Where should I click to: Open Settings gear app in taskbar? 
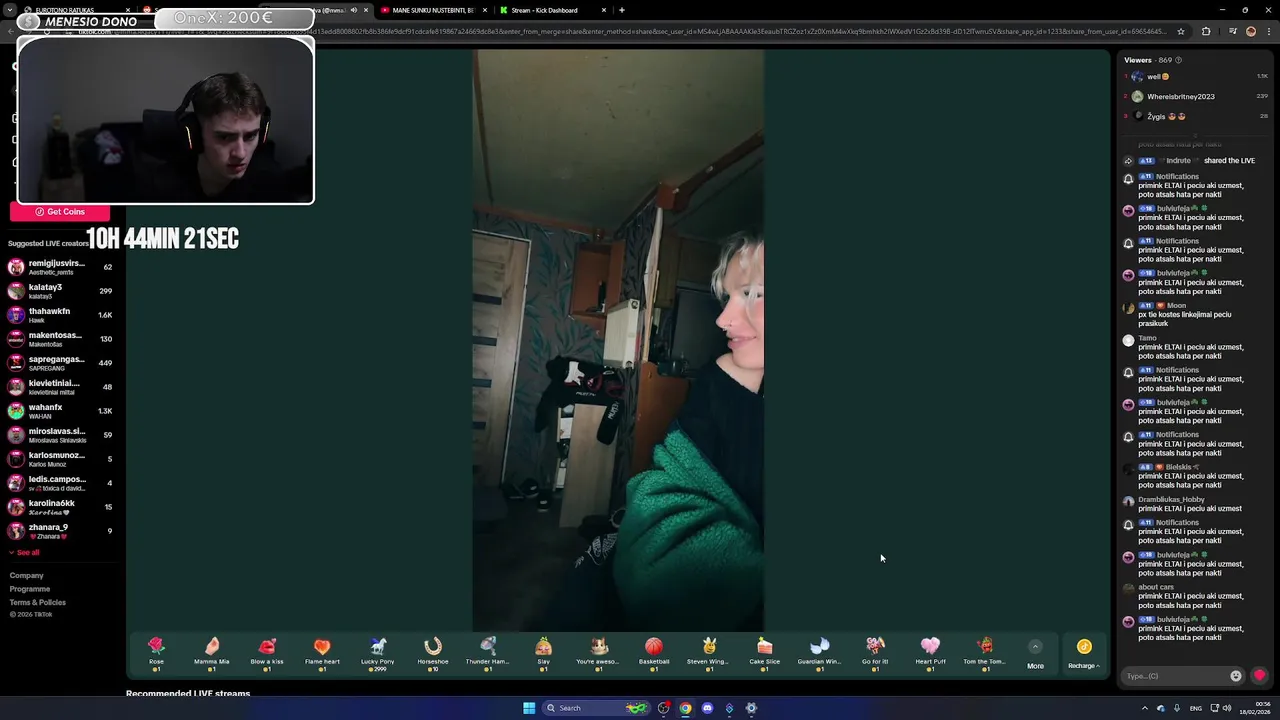point(751,708)
